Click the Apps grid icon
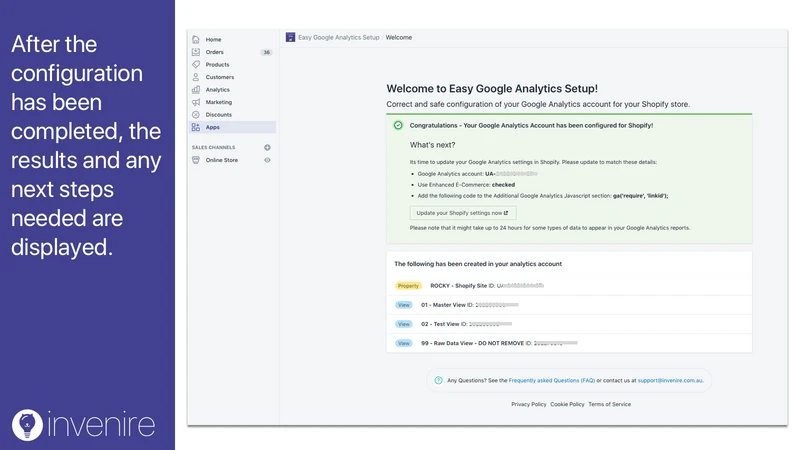Image resolution: width=800 pixels, height=450 pixels. [x=196, y=127]
